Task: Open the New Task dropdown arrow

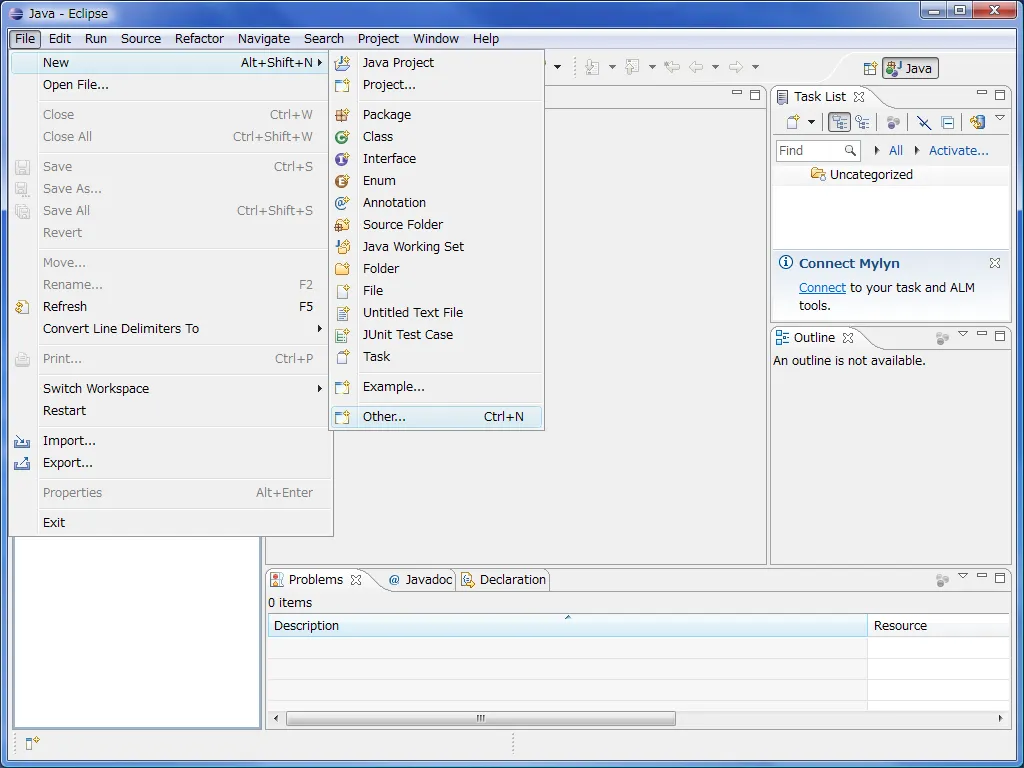Action: 811,122
